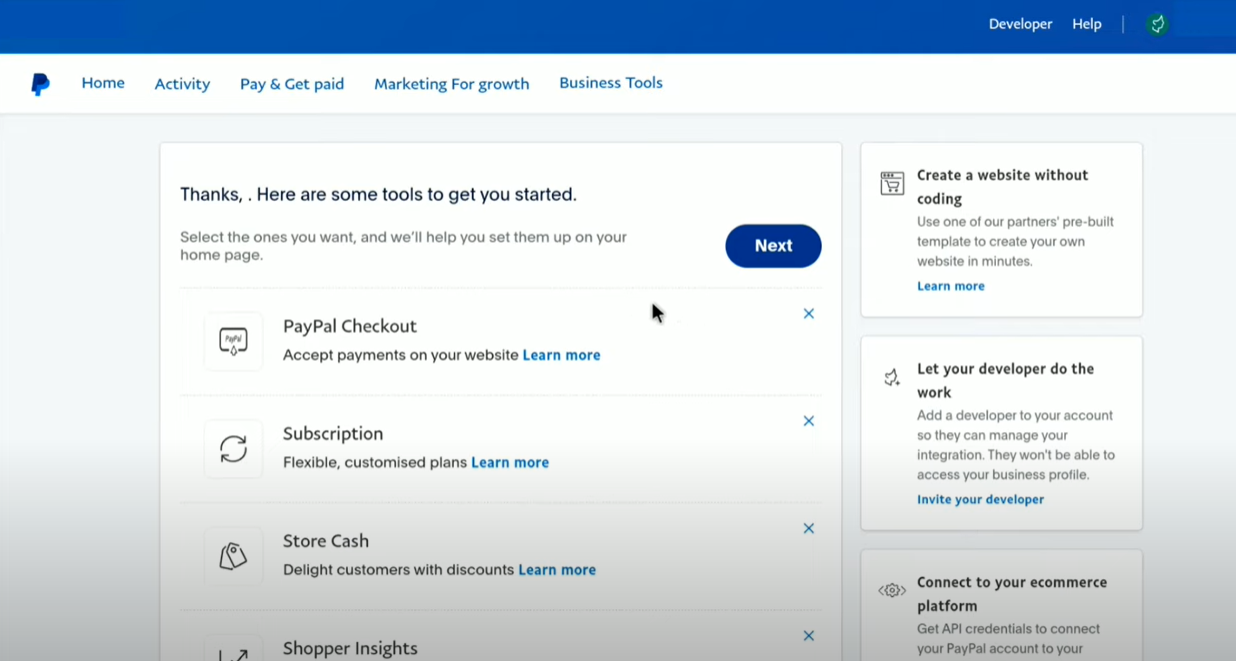This screenshot has height=661, width=1236.
Task: Select the PayPal Checkout heading
Action: (x=350, y=326)
